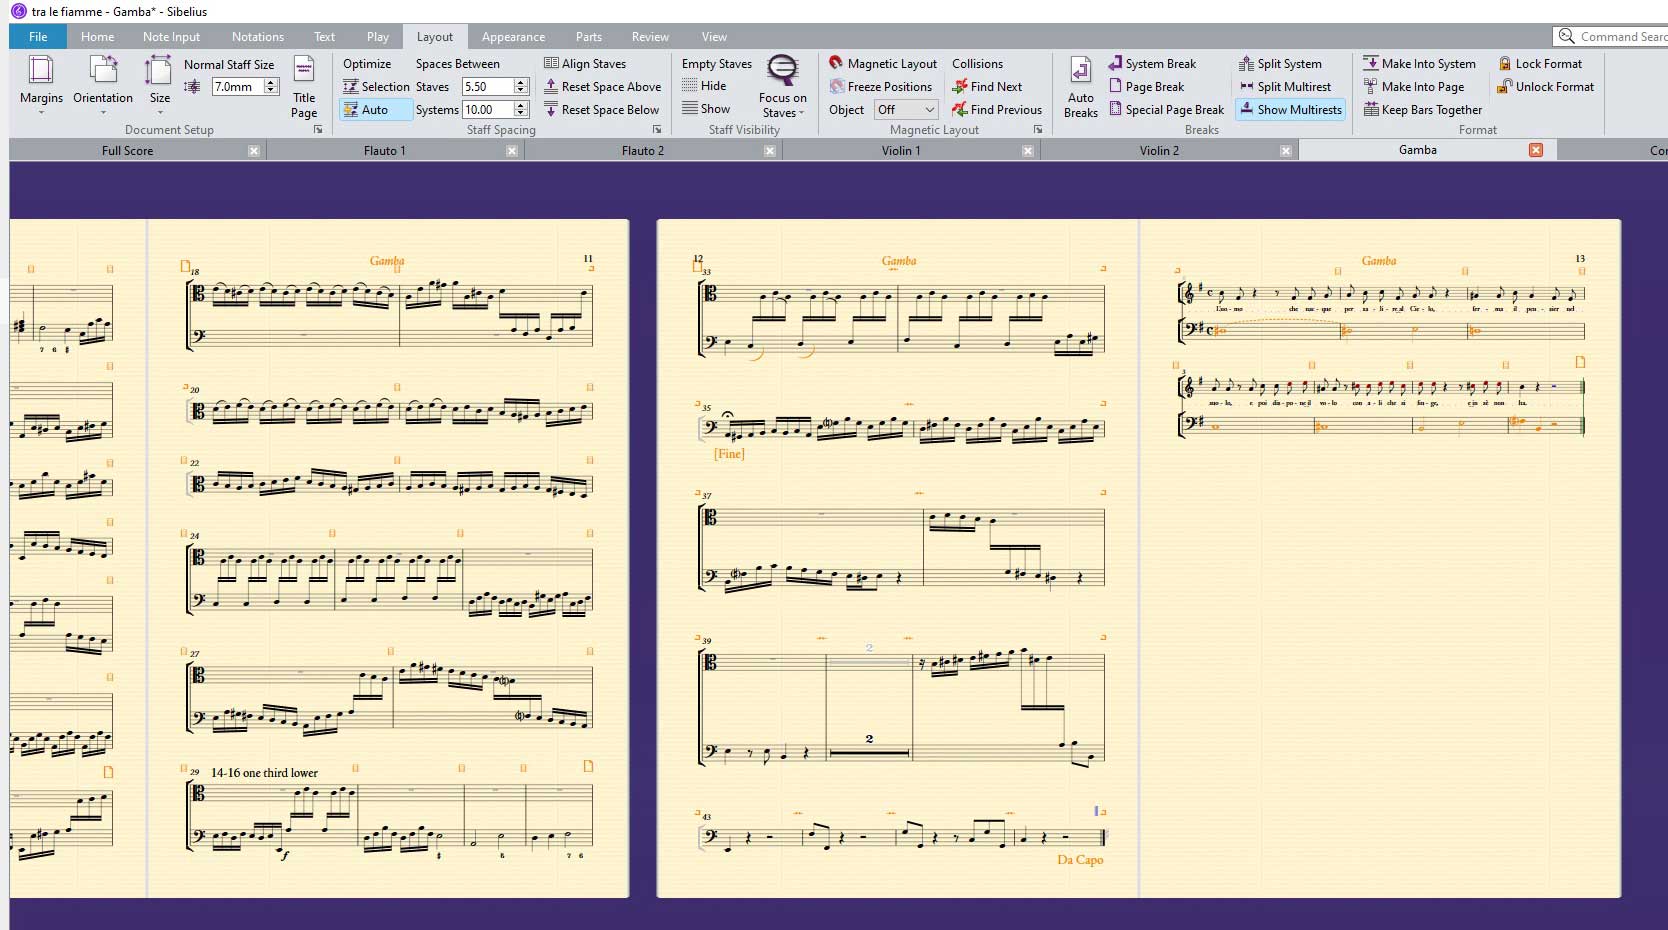The height and width of the screenshot is (930, 1668).
Task: Switch to Note Input ribbon tab
Action: [x=171, y=37]
